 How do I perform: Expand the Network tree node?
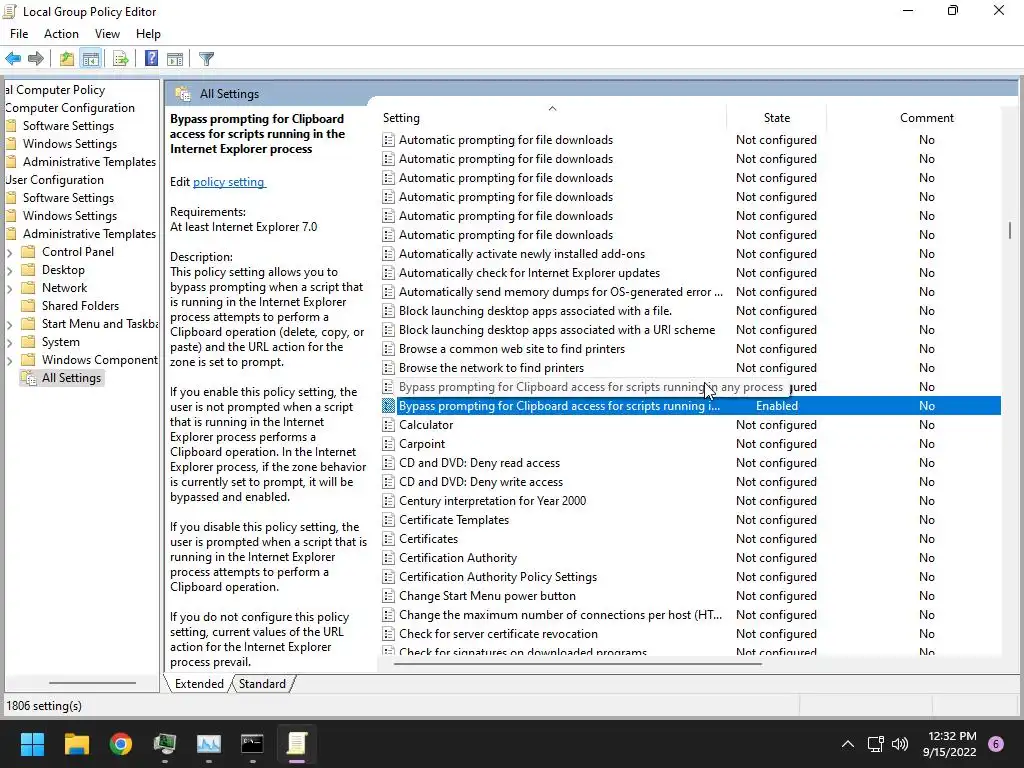pyautogui.click(x=9, y=289)
